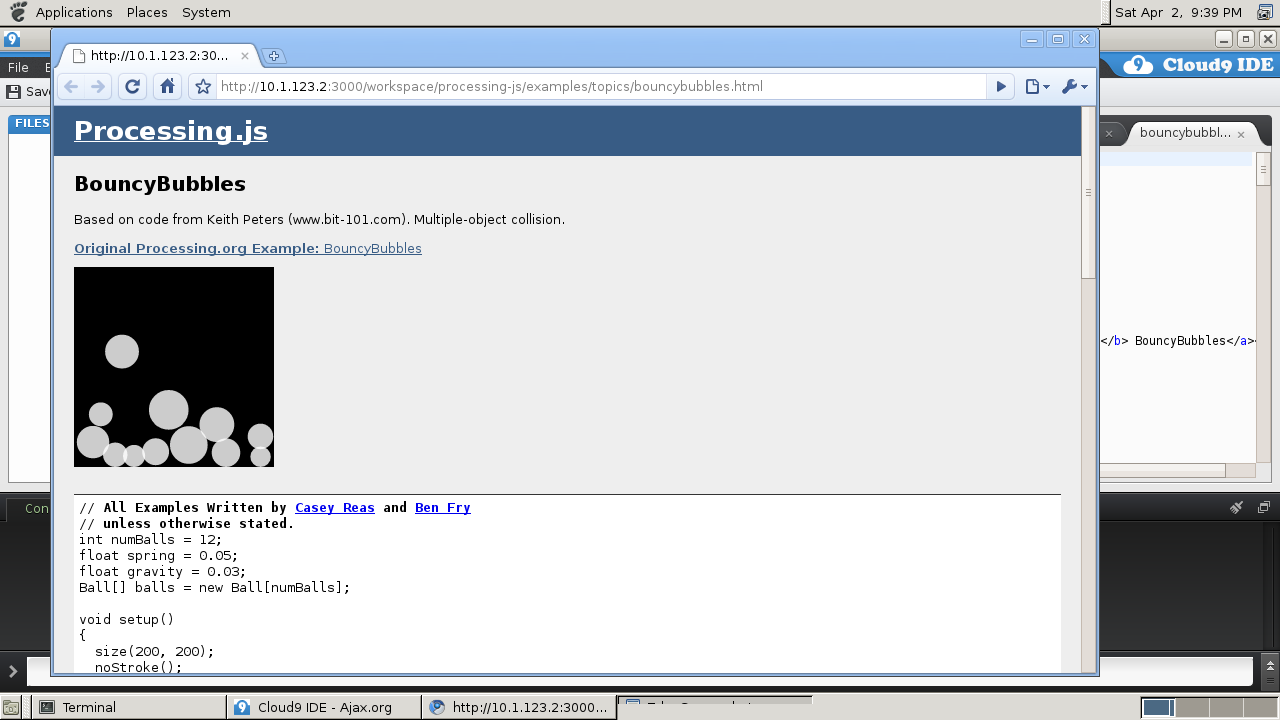Navigate to the browser home page
Screen dimensions: 1280x720
pyautogui.click(x=167, y=86)
